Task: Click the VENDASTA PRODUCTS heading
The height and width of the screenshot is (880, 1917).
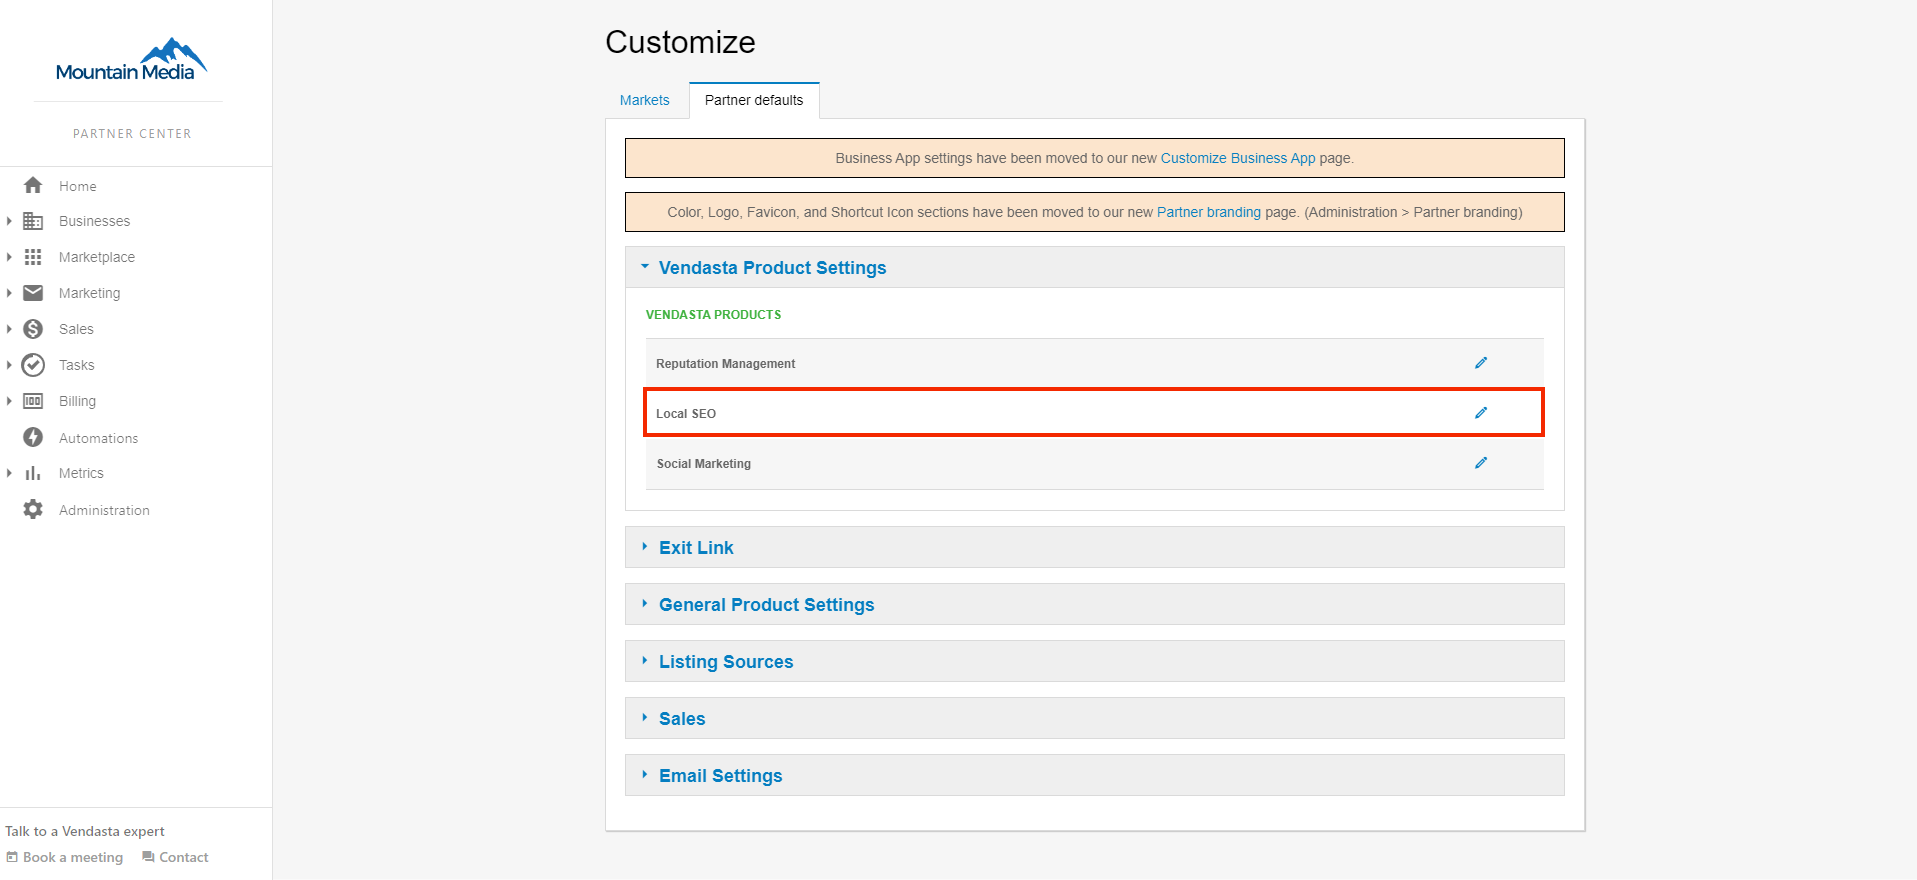Action: click(714, 315)
